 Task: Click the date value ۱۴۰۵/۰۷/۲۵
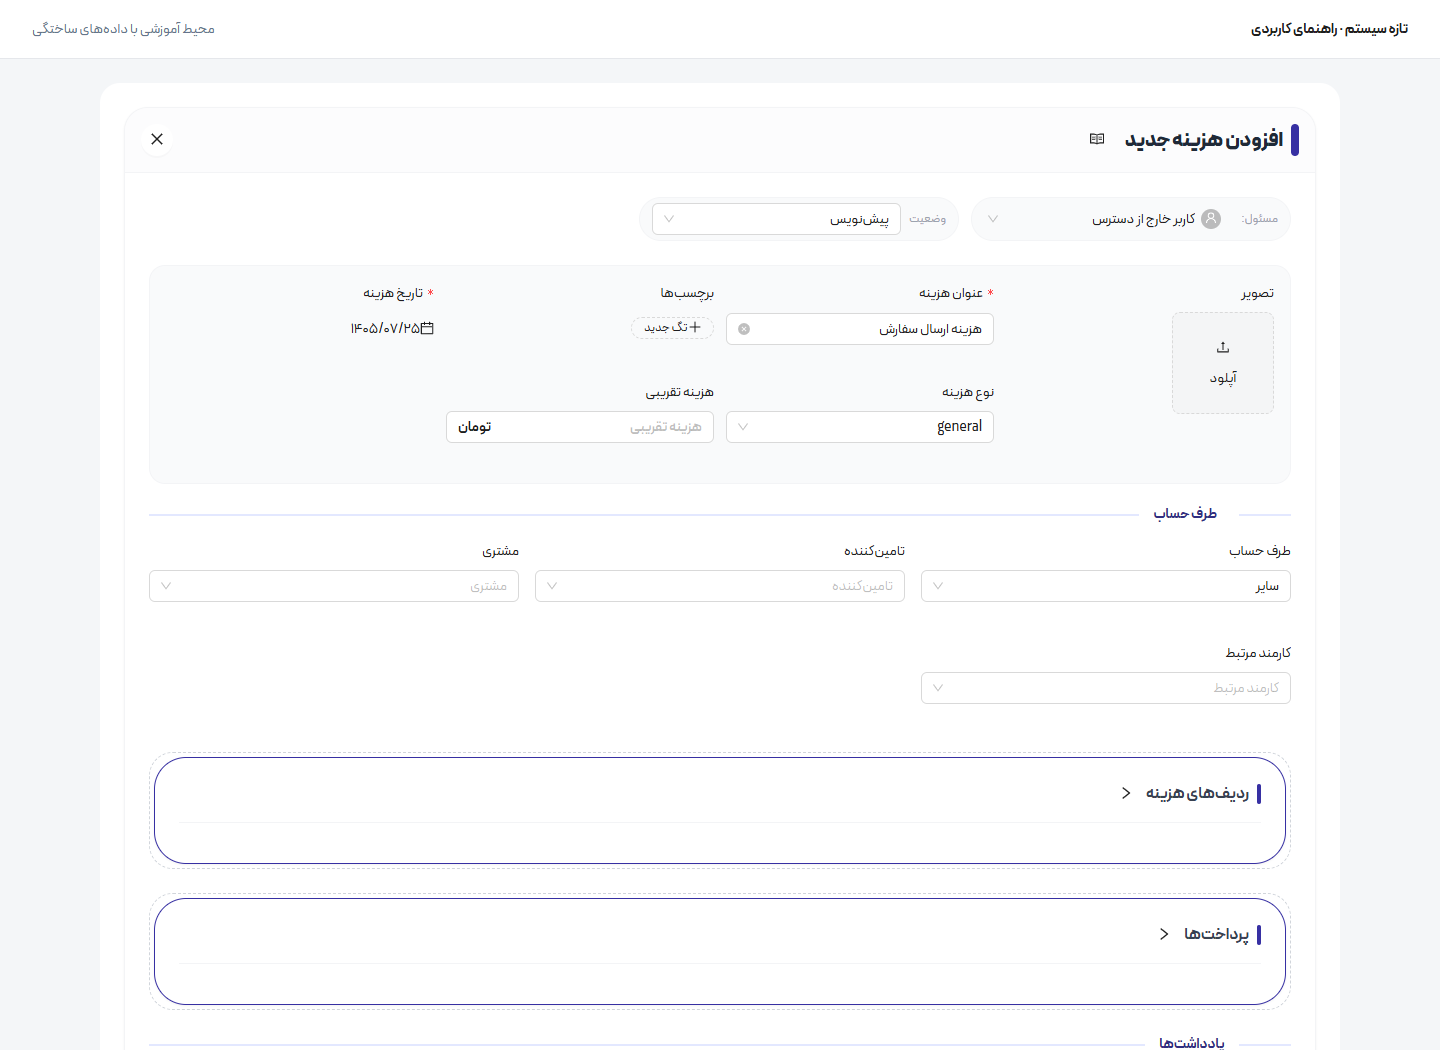(385, 328)
